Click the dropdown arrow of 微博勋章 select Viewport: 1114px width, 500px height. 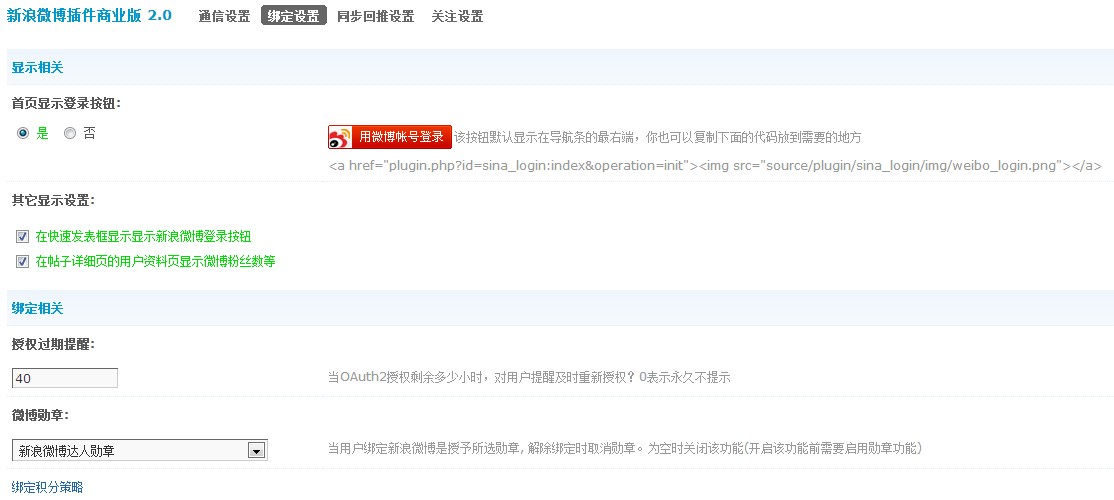point(256,450)
